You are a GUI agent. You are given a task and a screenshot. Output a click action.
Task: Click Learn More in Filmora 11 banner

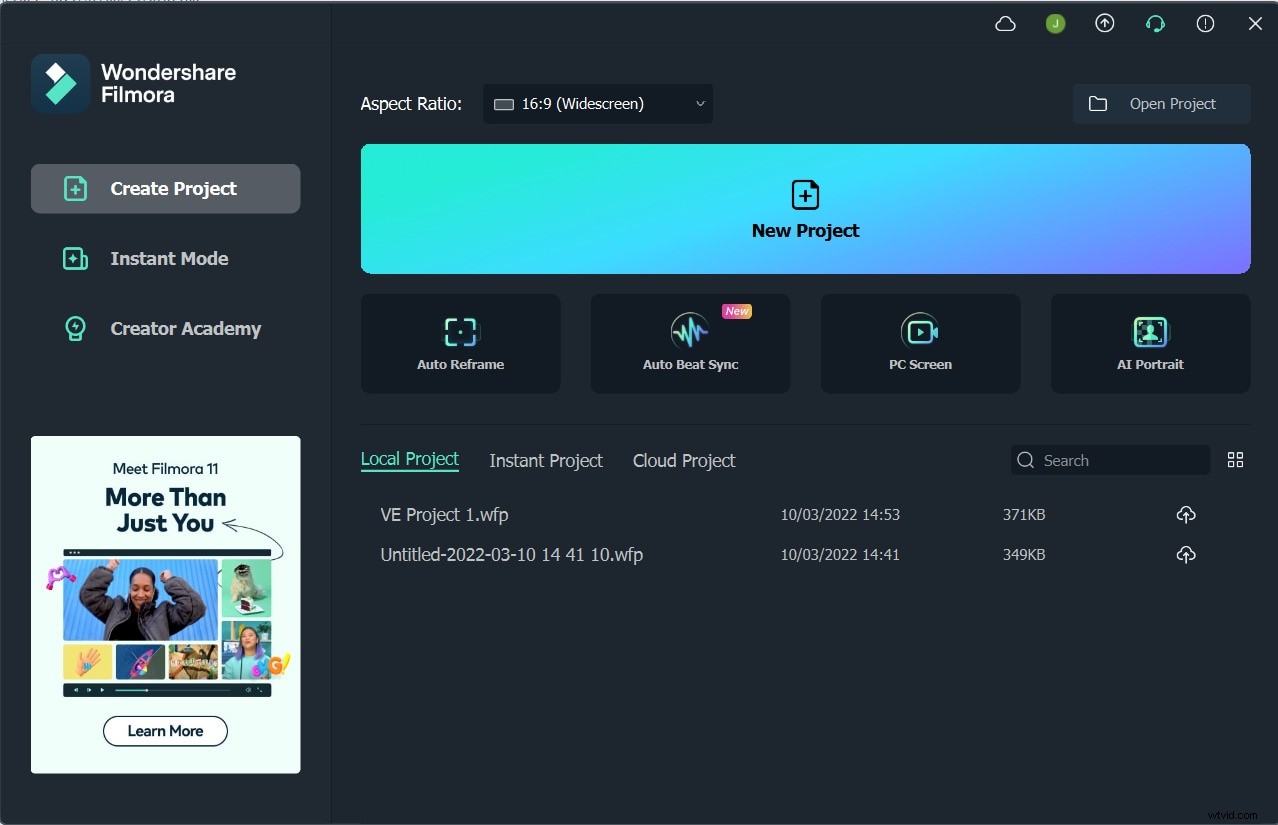pos(165,731)
